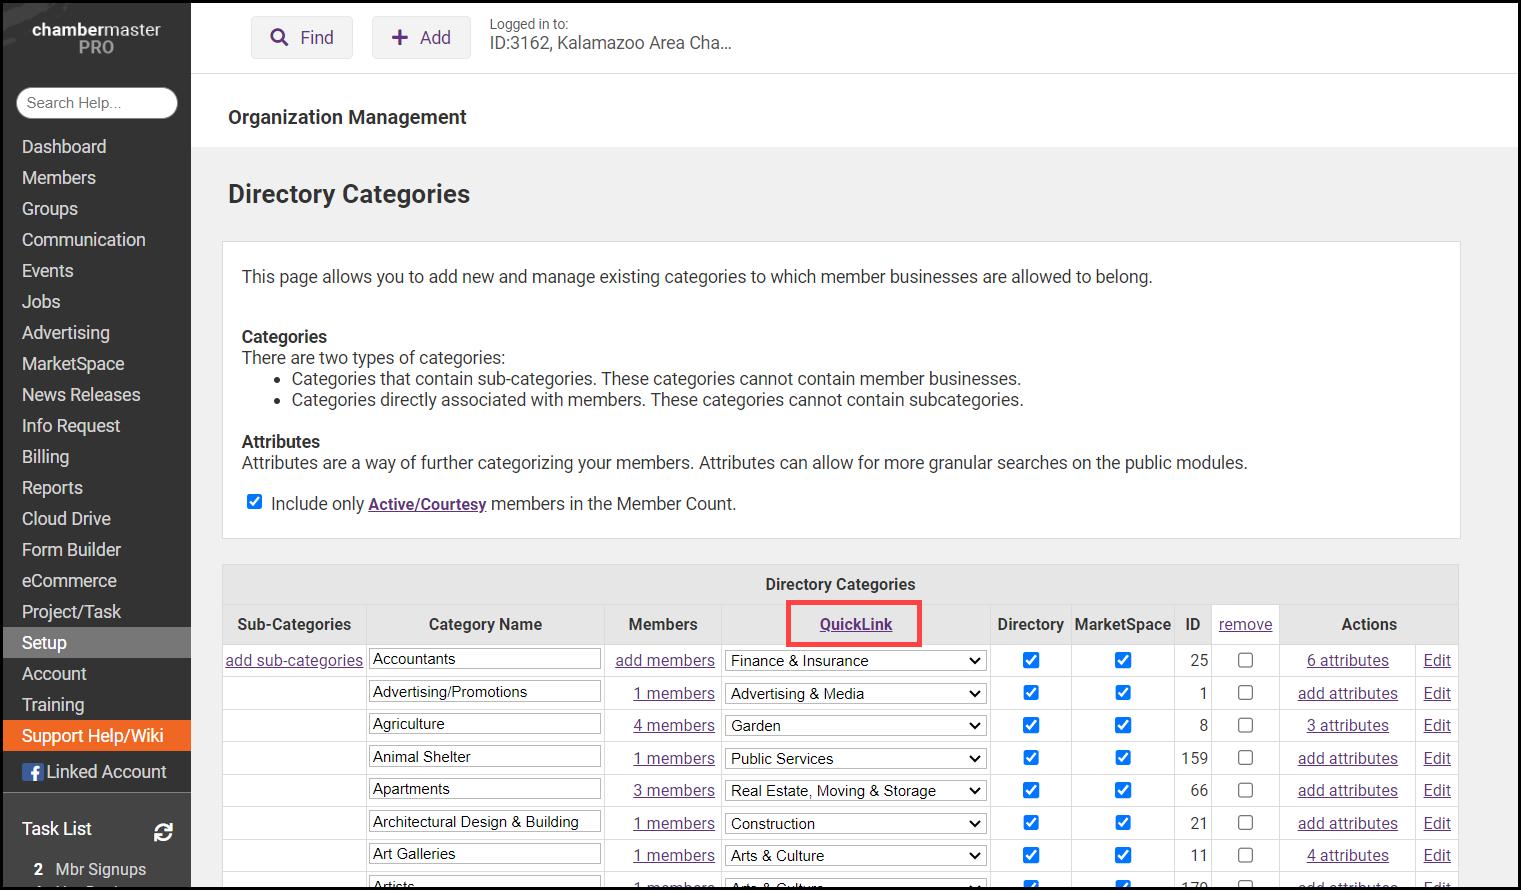Click the QuickLink column header link
Viewport: 1521px width, 890px height.
855,624
